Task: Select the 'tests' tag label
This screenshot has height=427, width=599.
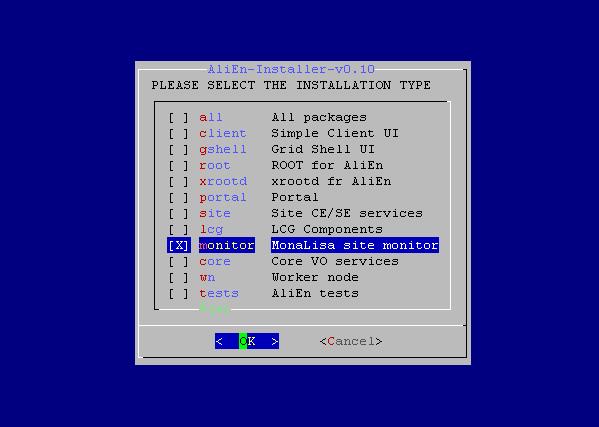Action: 219,294
